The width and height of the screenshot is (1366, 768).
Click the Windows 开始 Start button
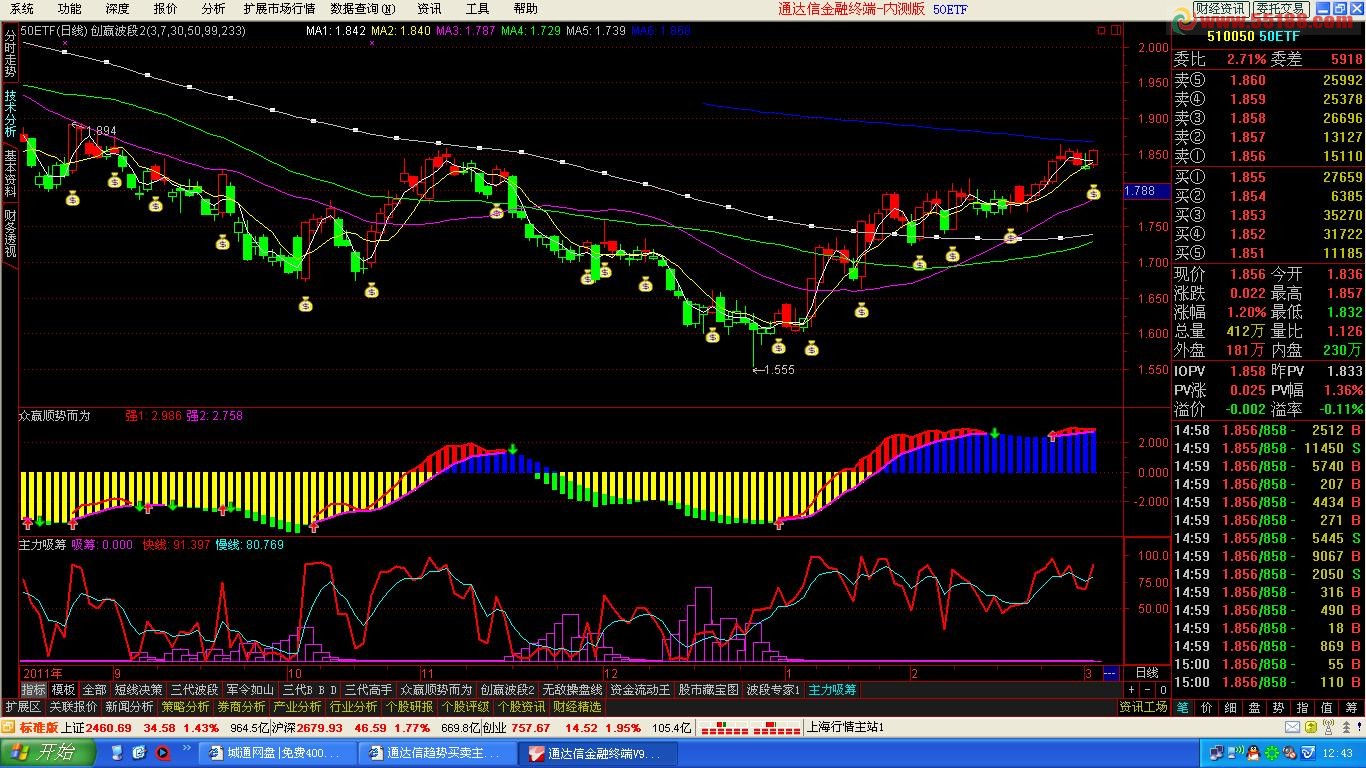pyautogui.click(x=46, y=752)
